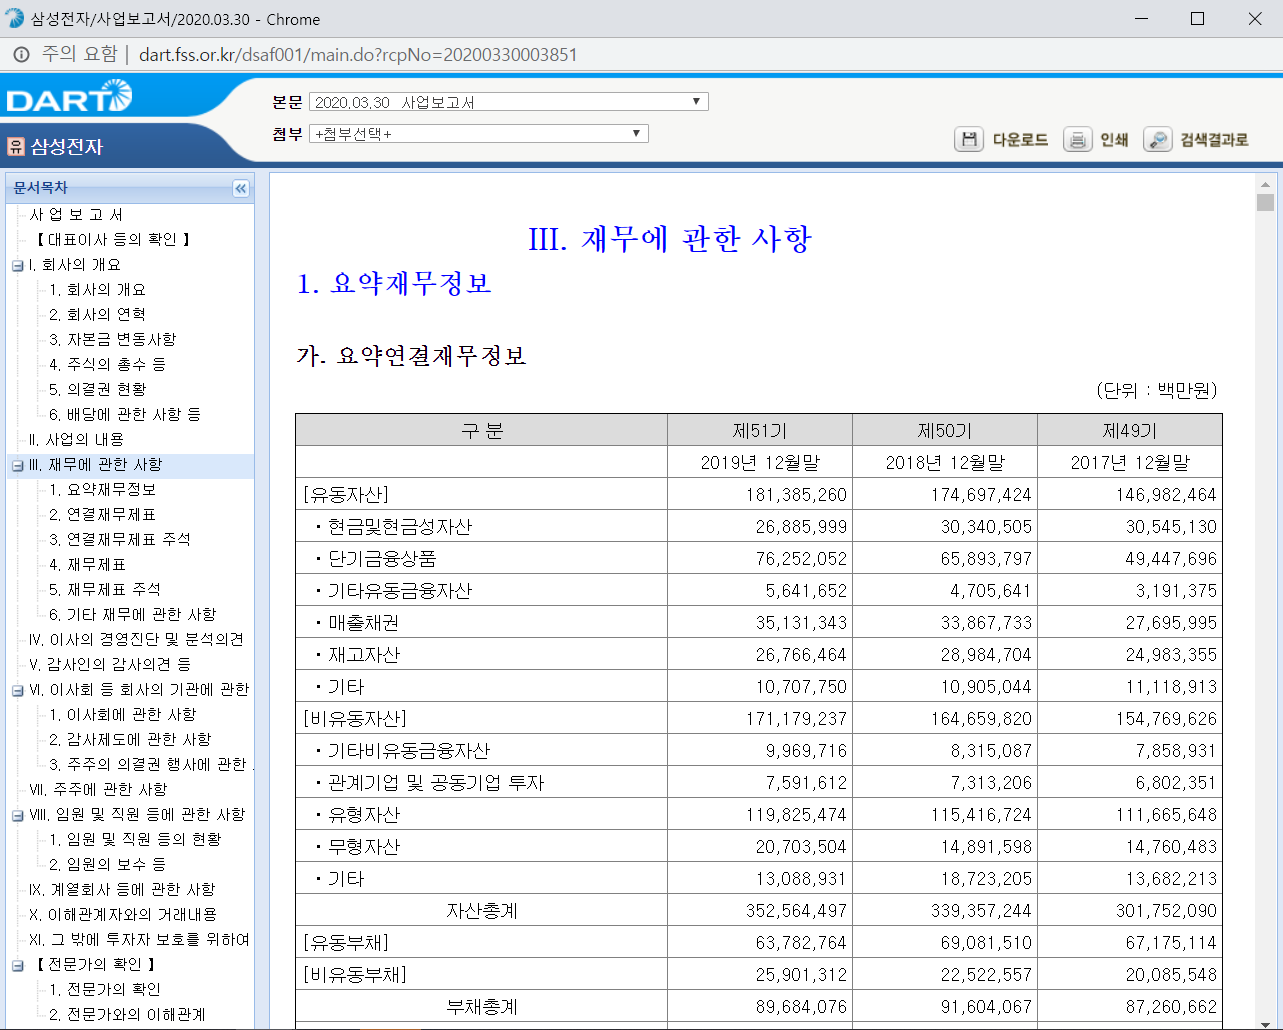The height and width of the screenshot is (1030, 1283).
Task: Select '2. 회사의 연혁' in tree
Action: [x=97, y=315]
